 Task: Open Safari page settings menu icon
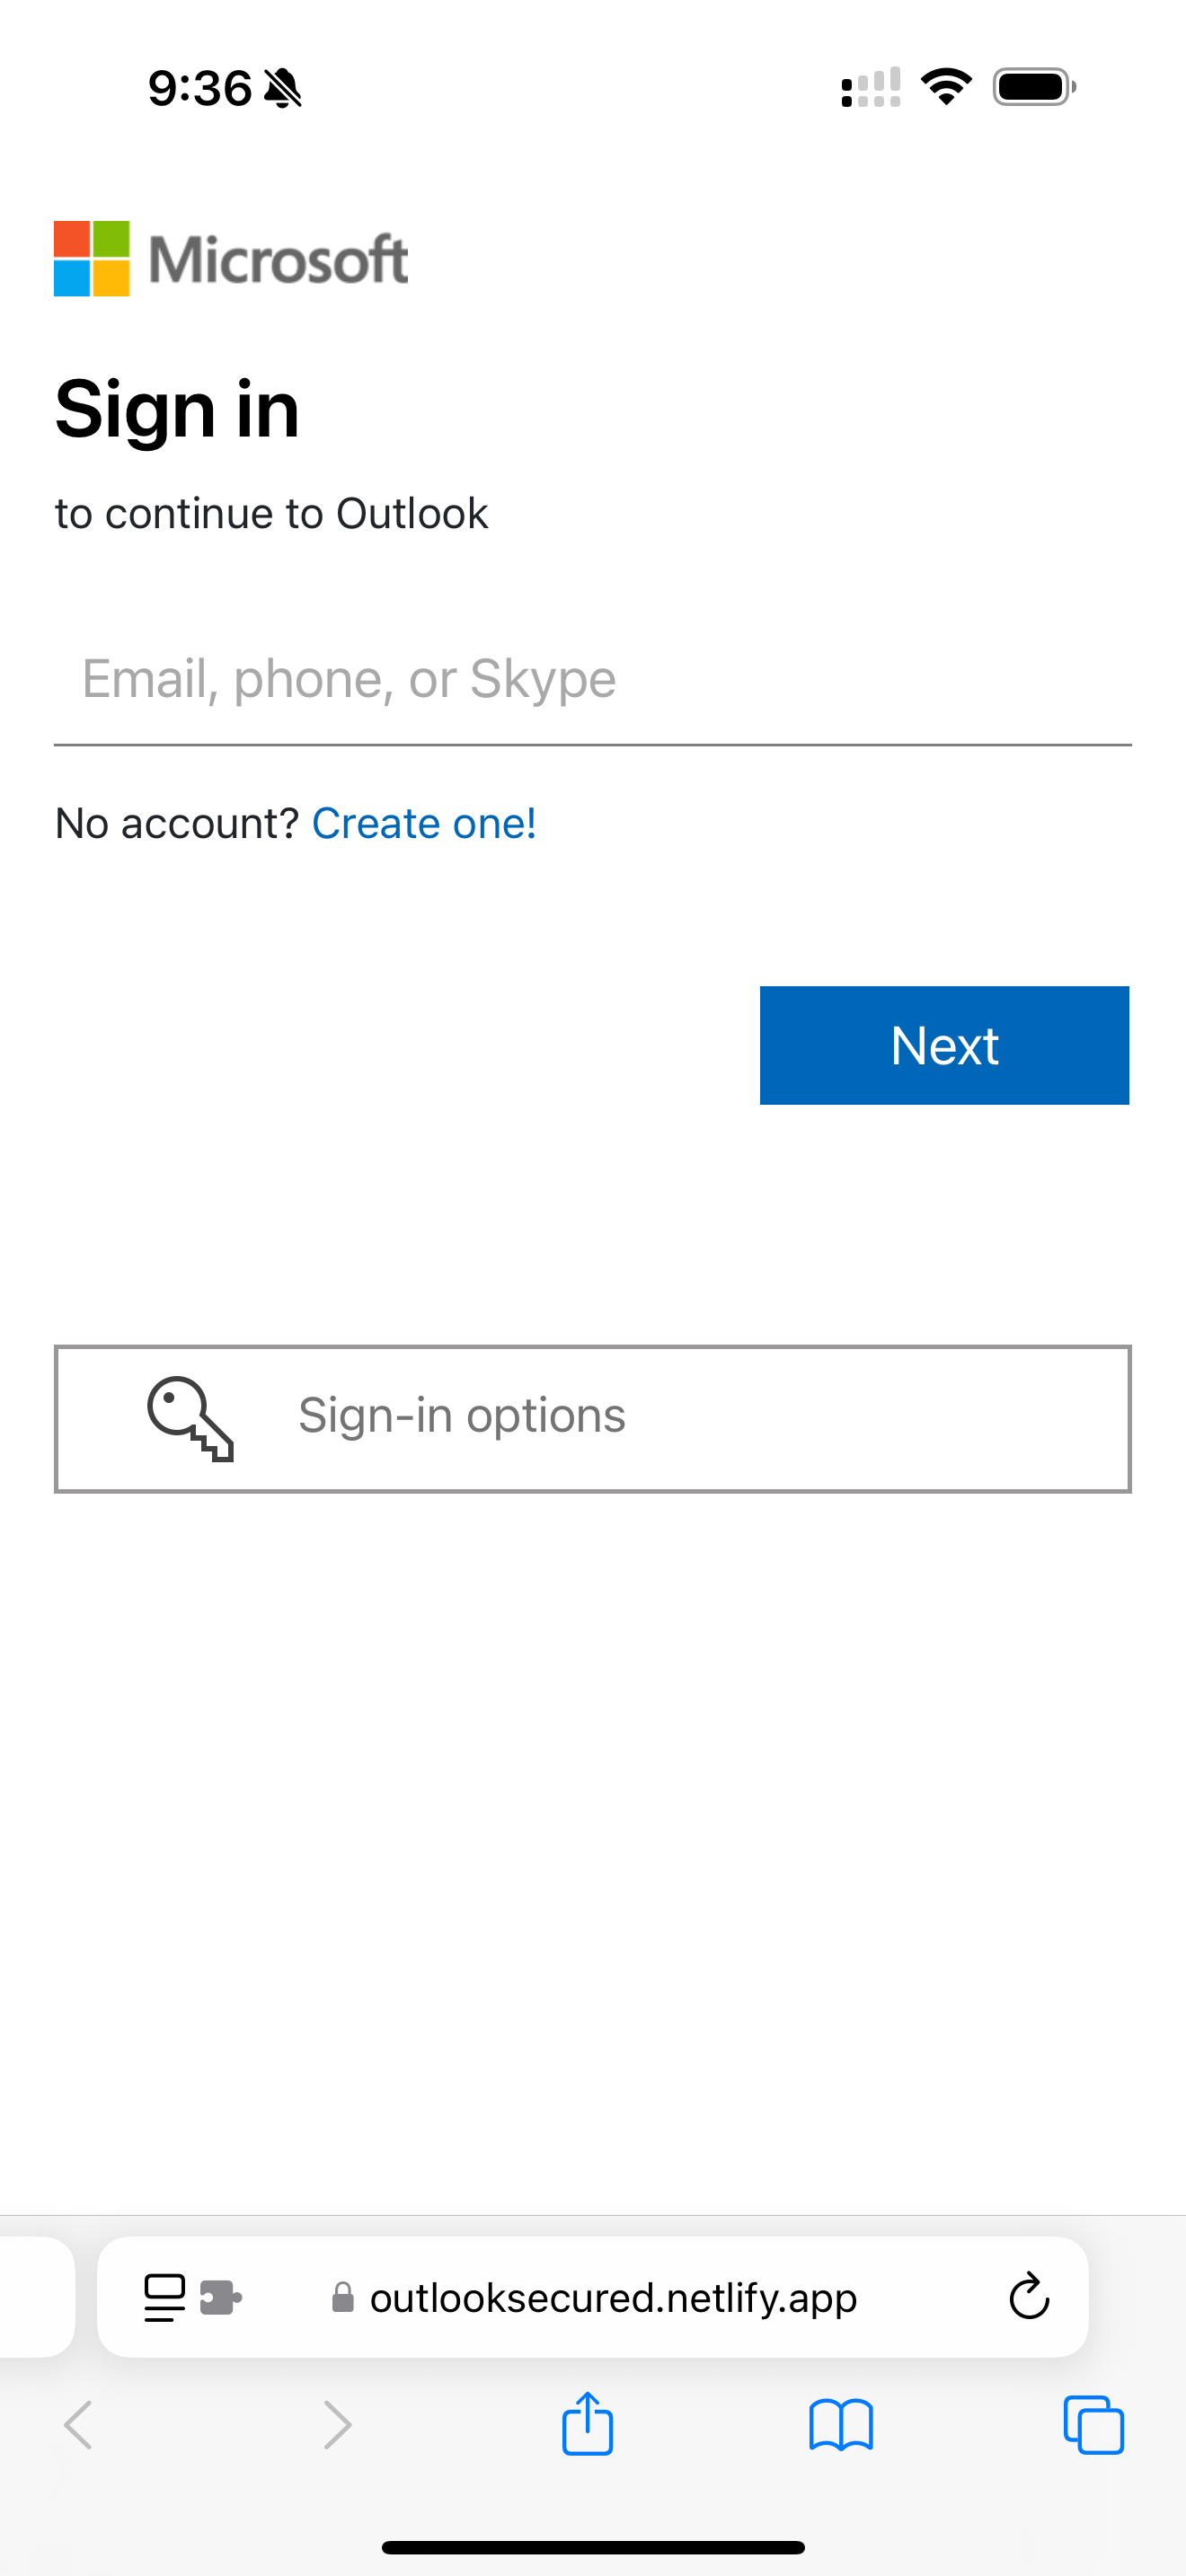coord(165,2297)
